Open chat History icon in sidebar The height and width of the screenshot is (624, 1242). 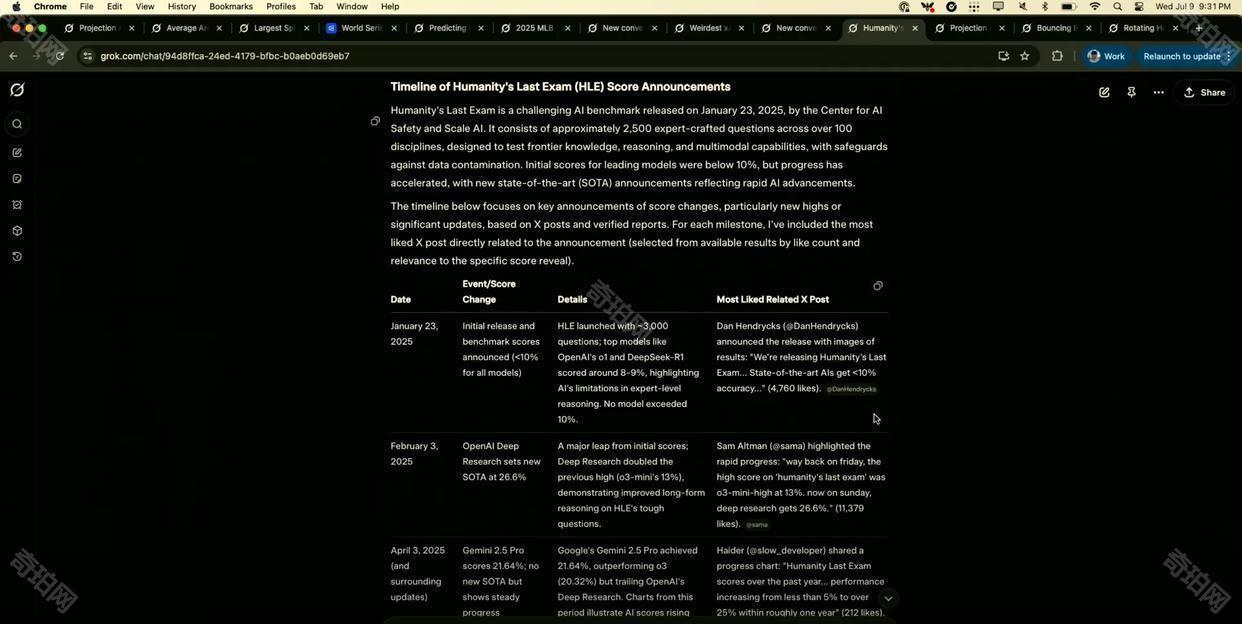pos(17,257)
